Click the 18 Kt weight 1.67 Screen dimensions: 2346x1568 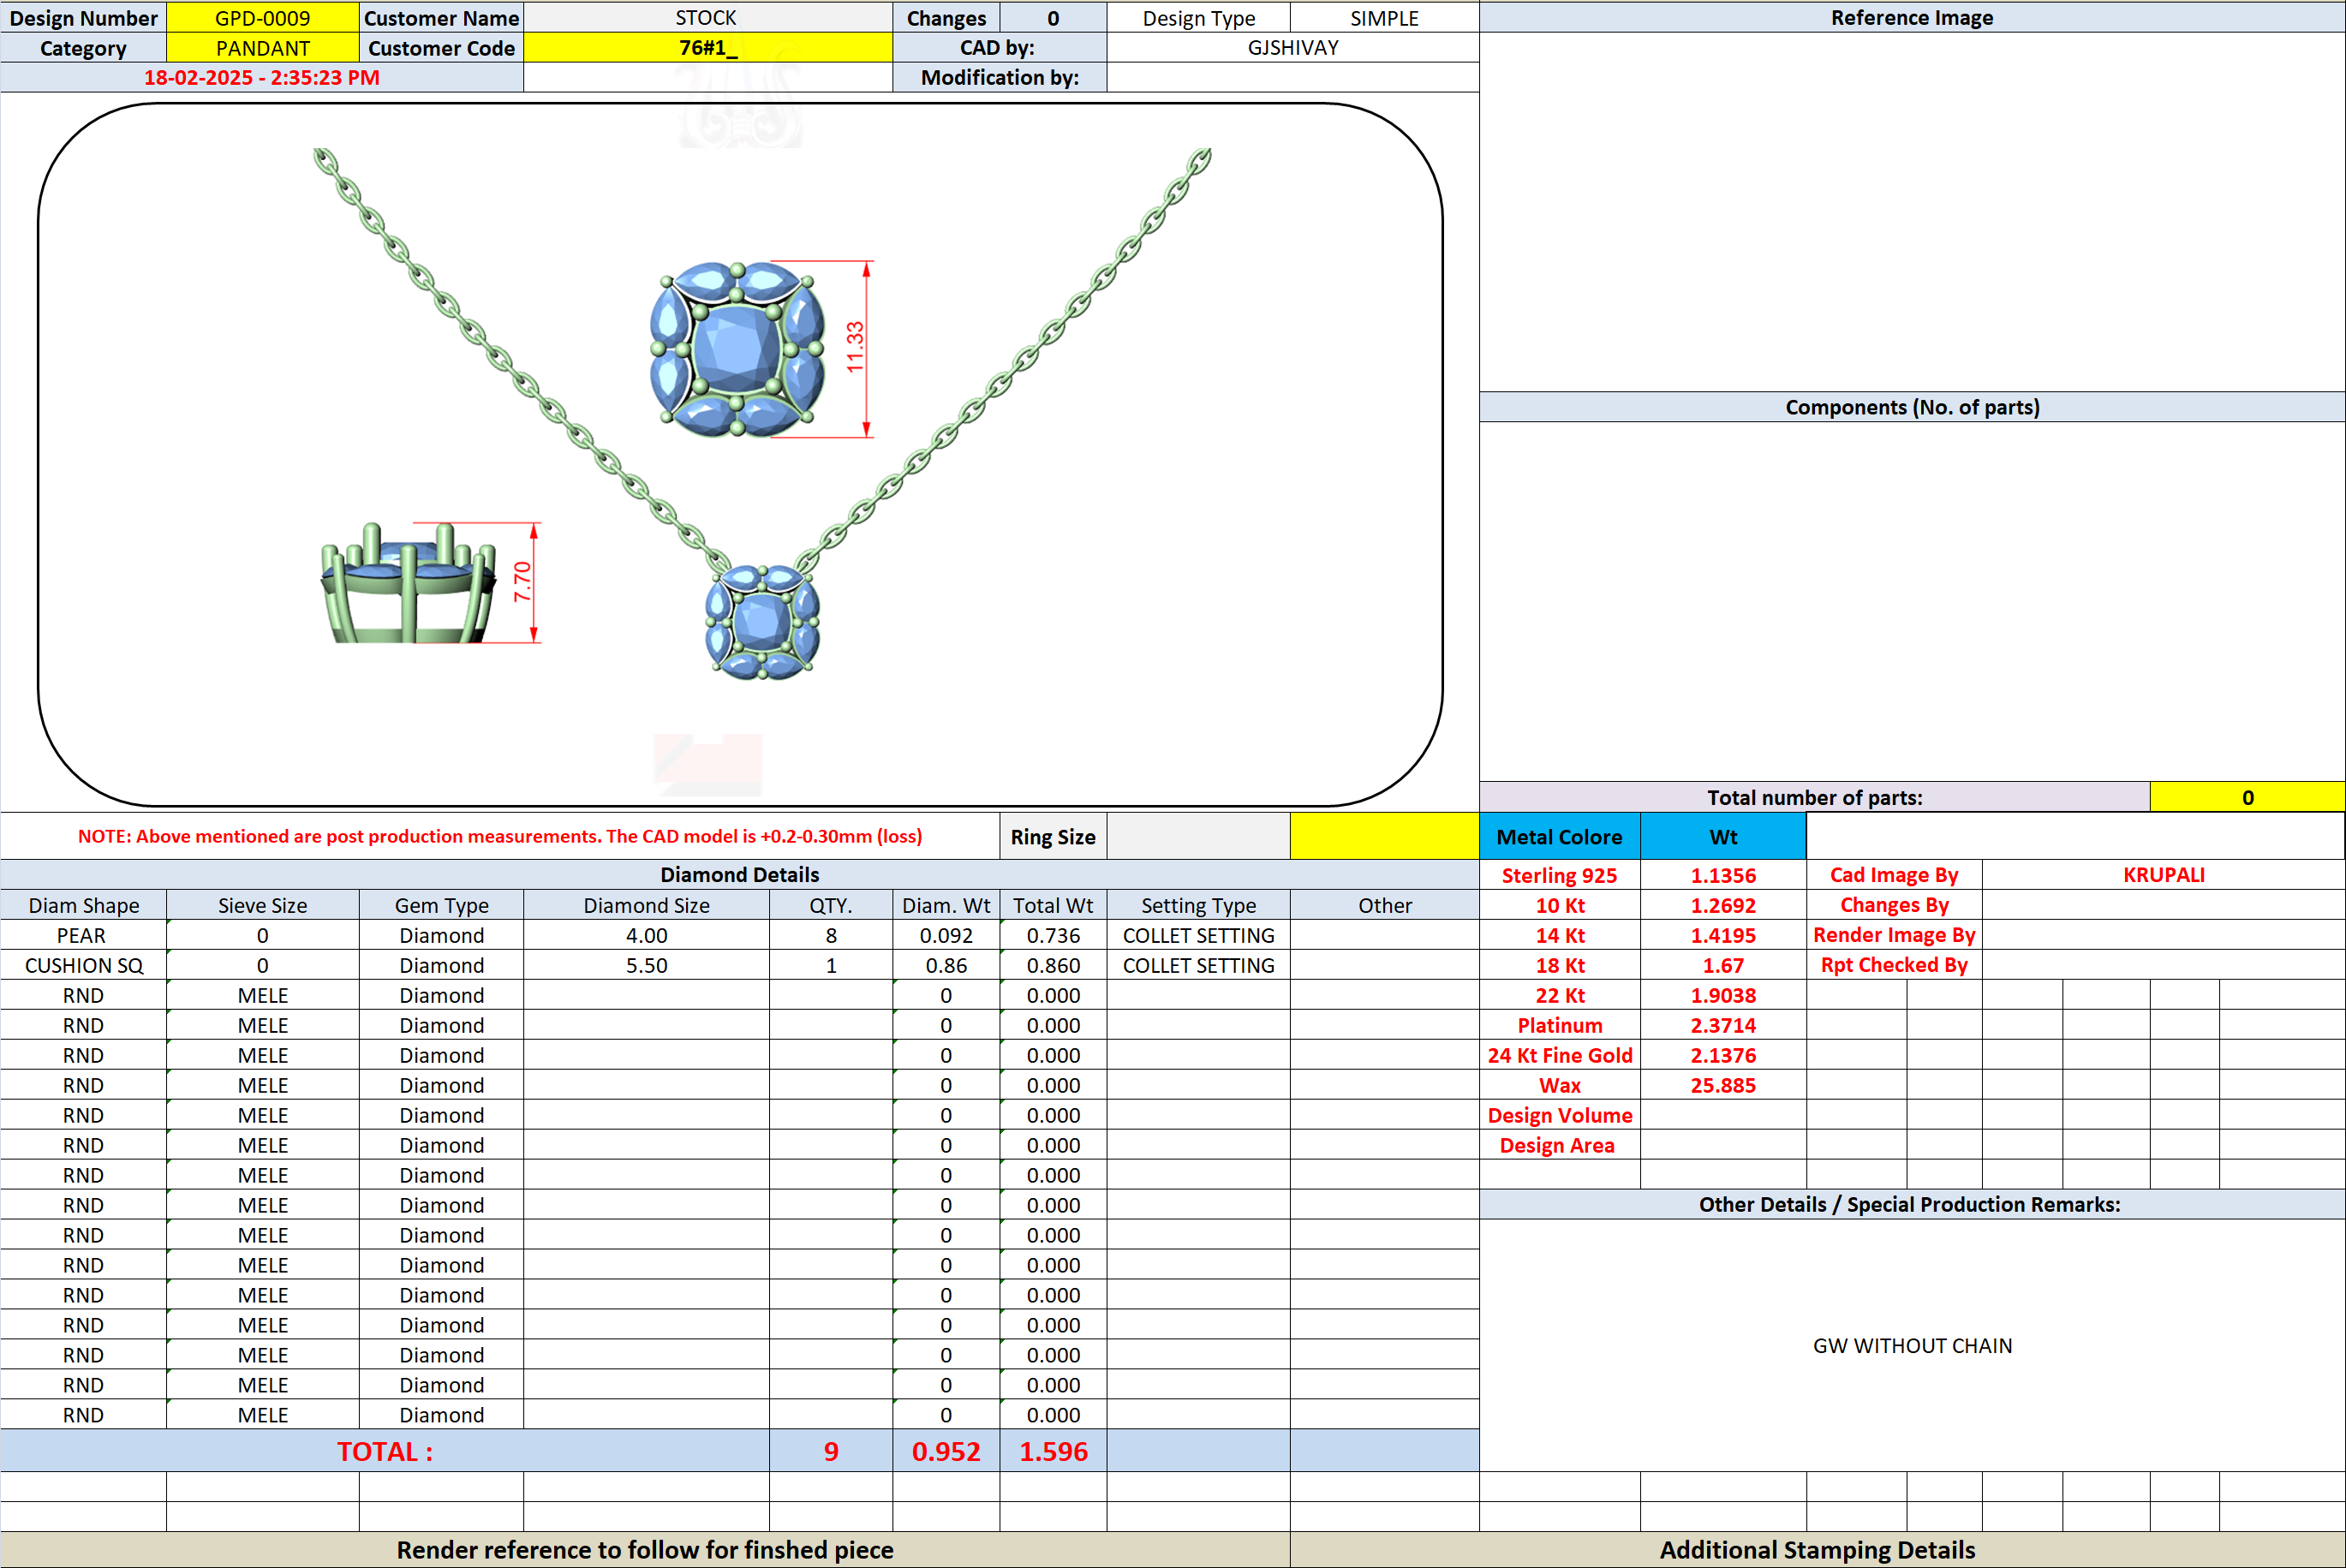1723,965
